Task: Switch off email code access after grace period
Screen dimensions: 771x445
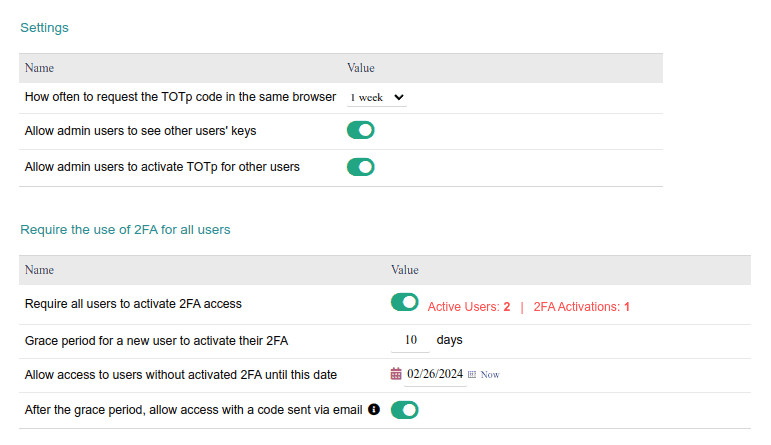Action: click(404, 409)
